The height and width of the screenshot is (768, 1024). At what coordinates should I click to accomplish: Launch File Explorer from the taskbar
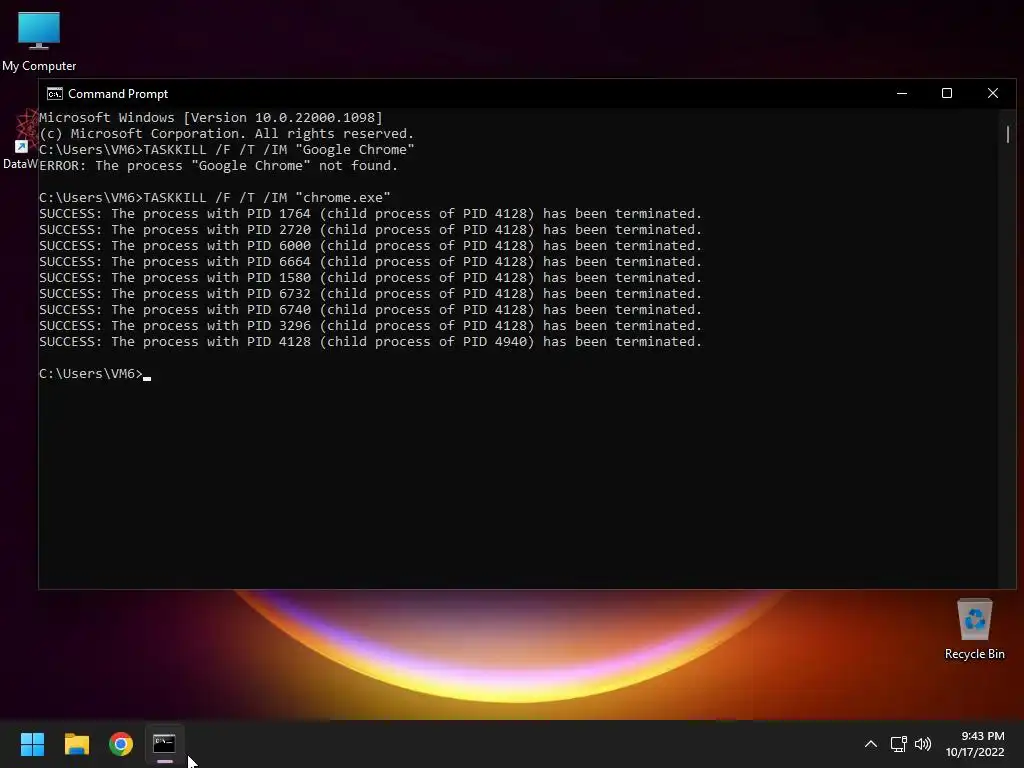pos(76,744)
